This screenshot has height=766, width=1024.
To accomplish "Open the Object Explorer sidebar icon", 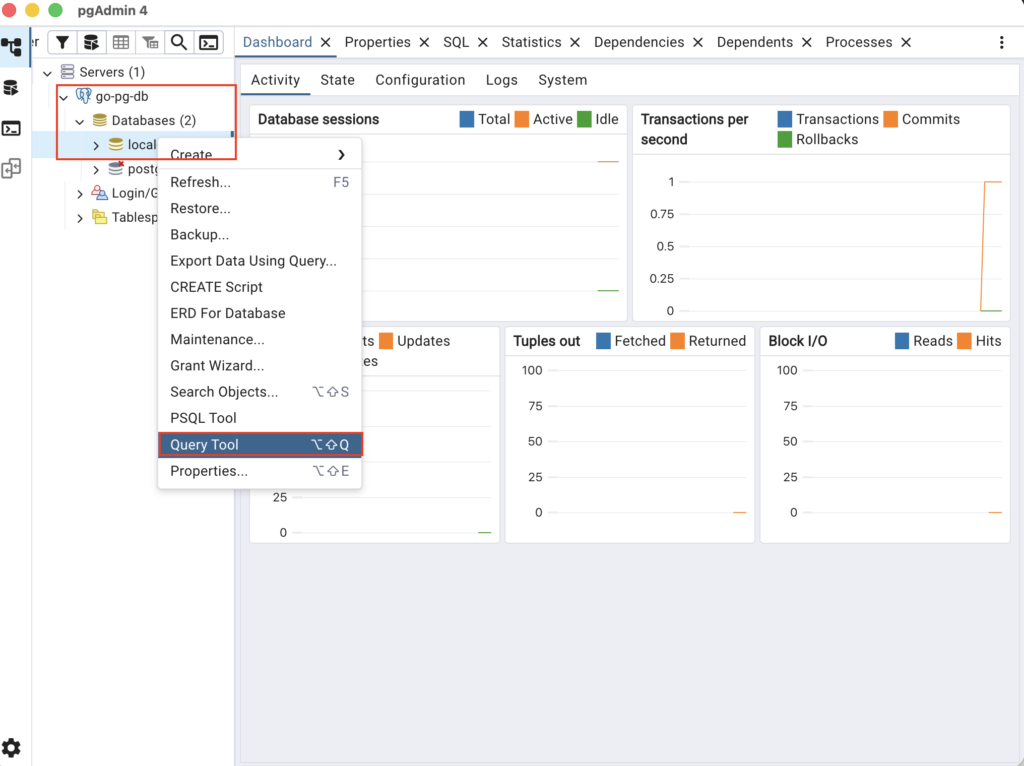I will (11, 46).
